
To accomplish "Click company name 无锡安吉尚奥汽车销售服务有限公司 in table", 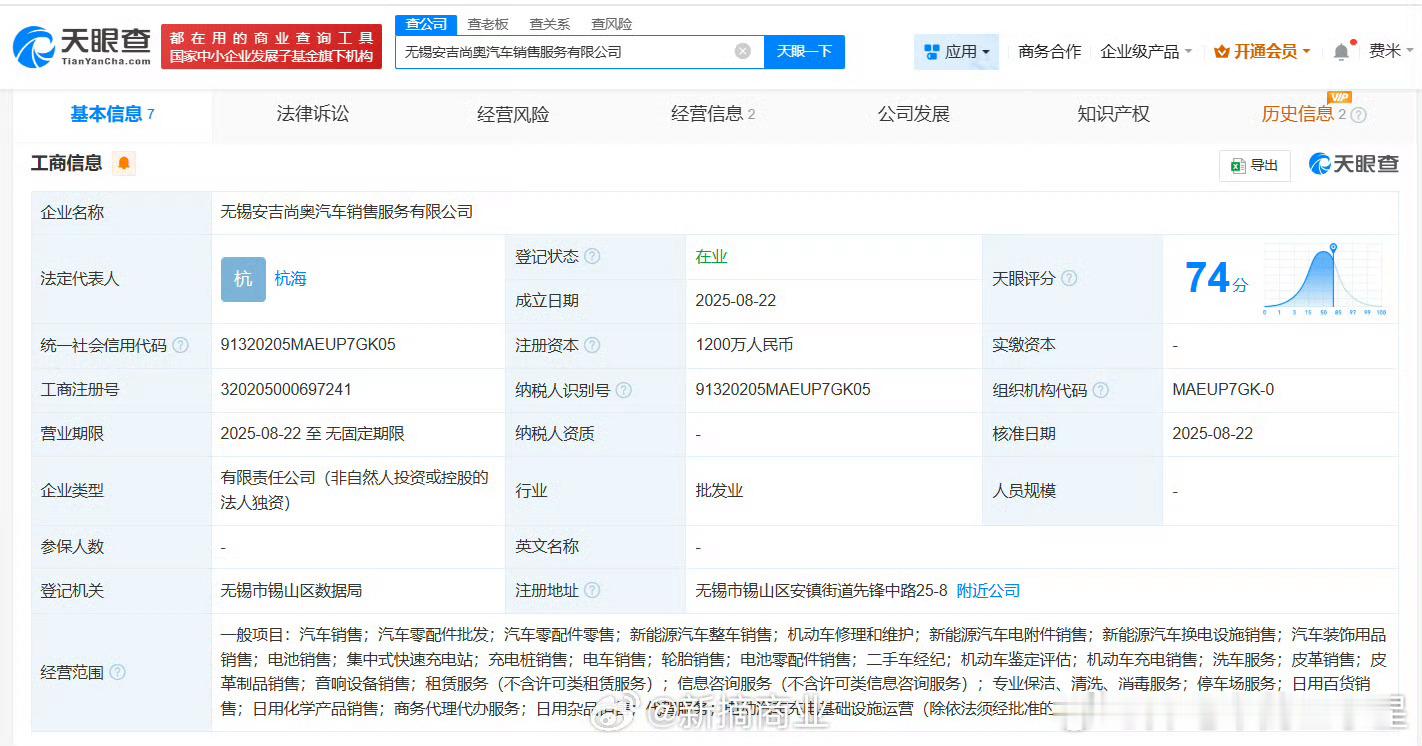I will pyautogui.click(x=347, y=212).
